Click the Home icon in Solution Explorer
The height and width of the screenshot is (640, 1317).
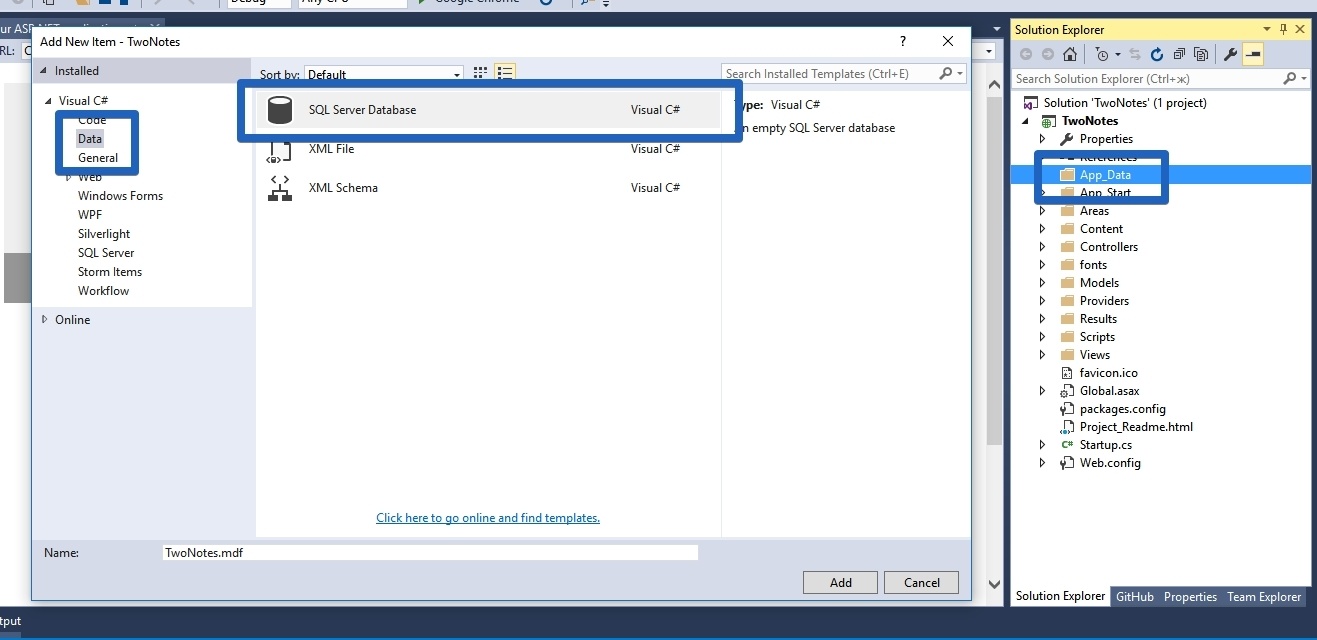pyautogui.click(x=1070, y=54)
